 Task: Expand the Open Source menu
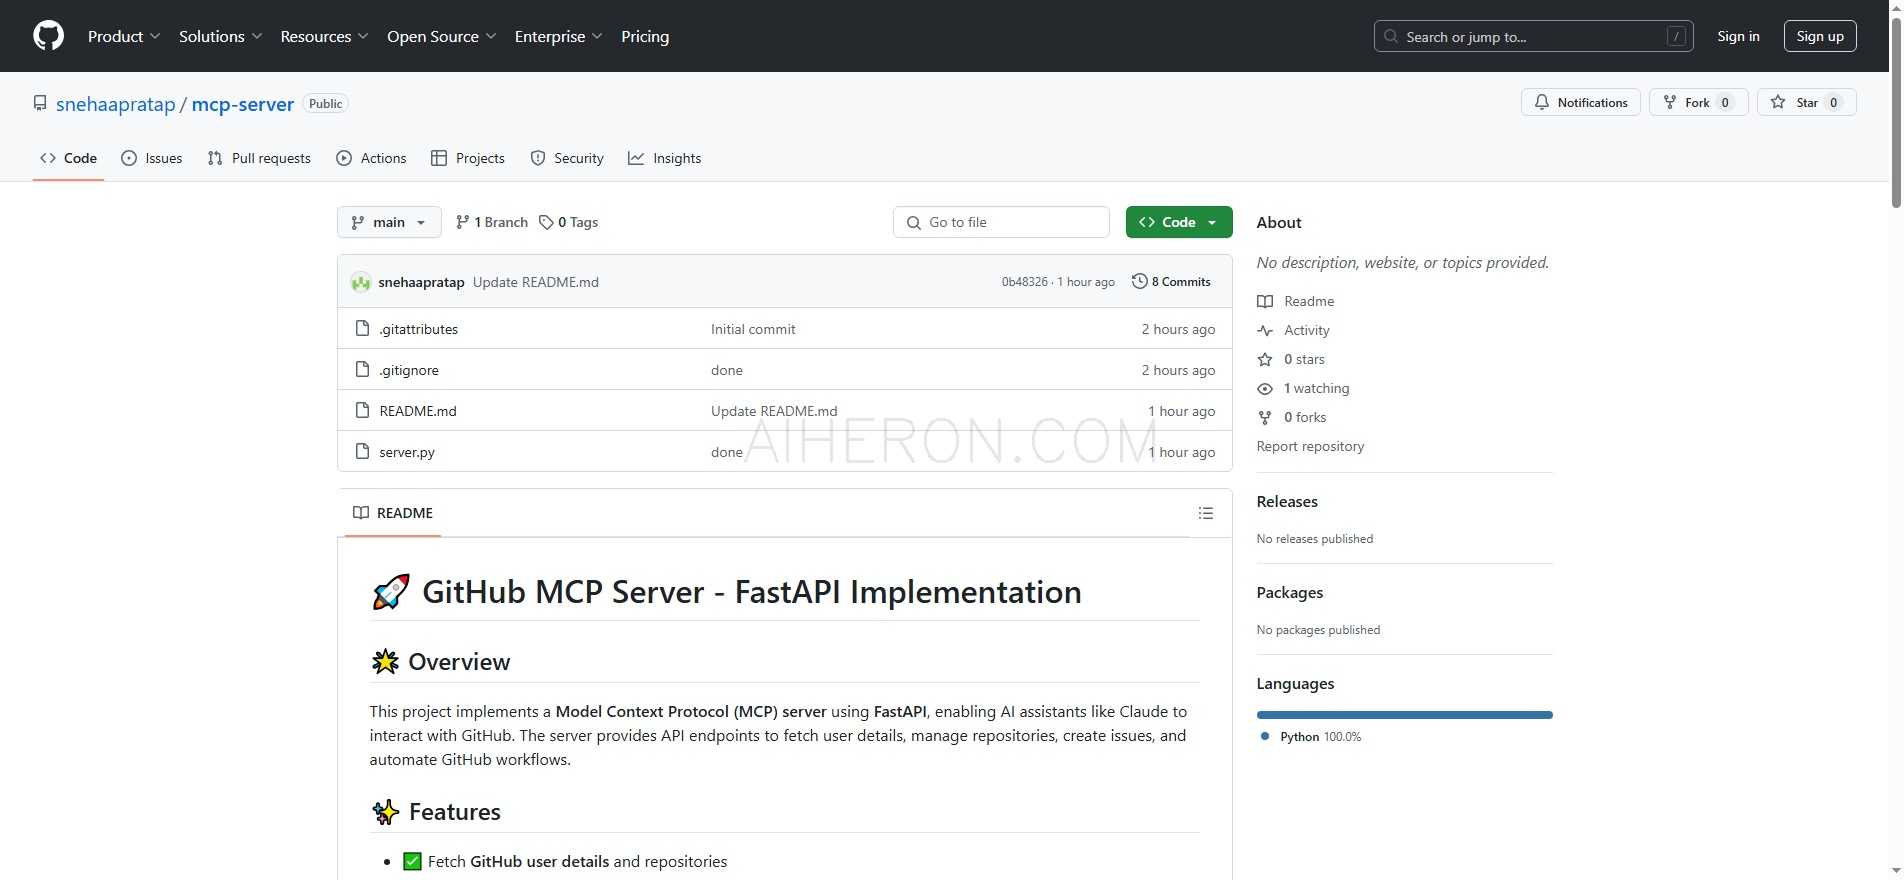coord(442,36)
